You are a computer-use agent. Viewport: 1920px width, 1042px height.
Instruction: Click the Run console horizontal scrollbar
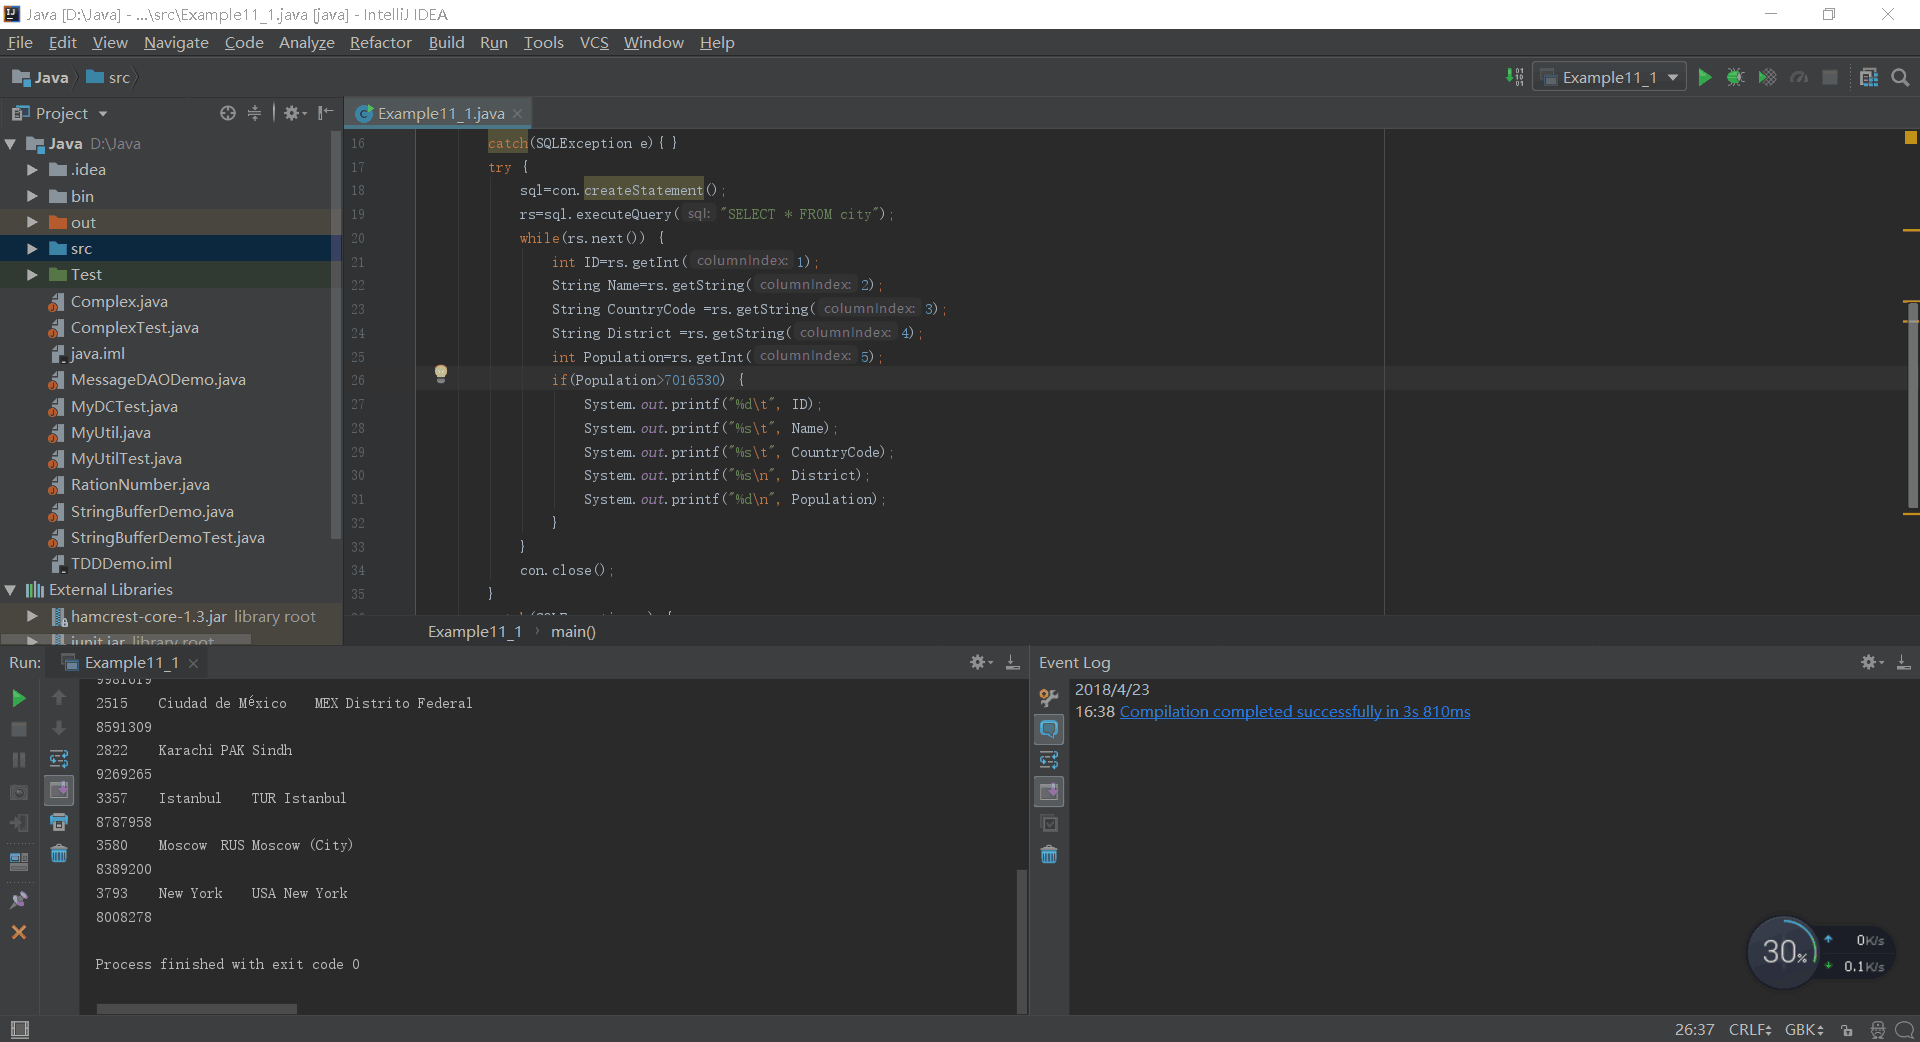pos(197,1008)
